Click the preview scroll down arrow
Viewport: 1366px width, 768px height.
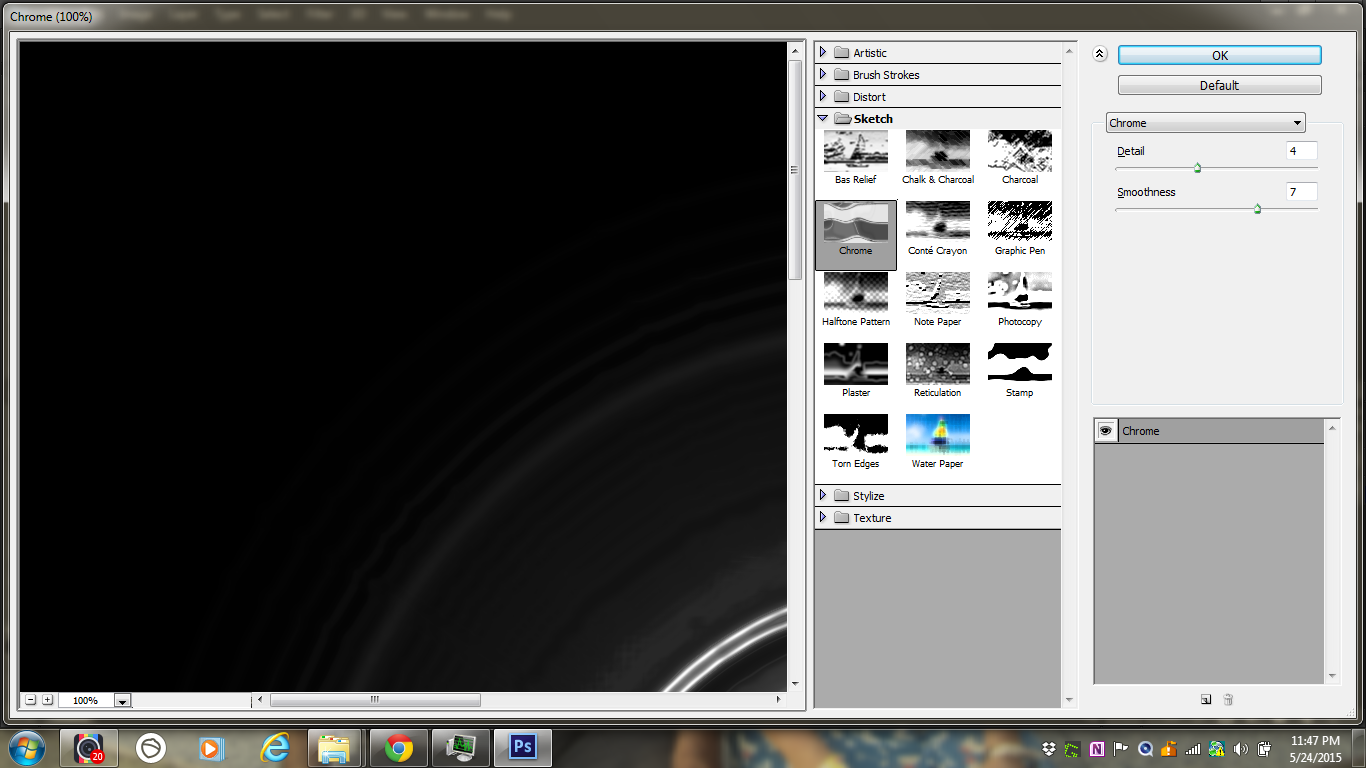tap(796, 684)
